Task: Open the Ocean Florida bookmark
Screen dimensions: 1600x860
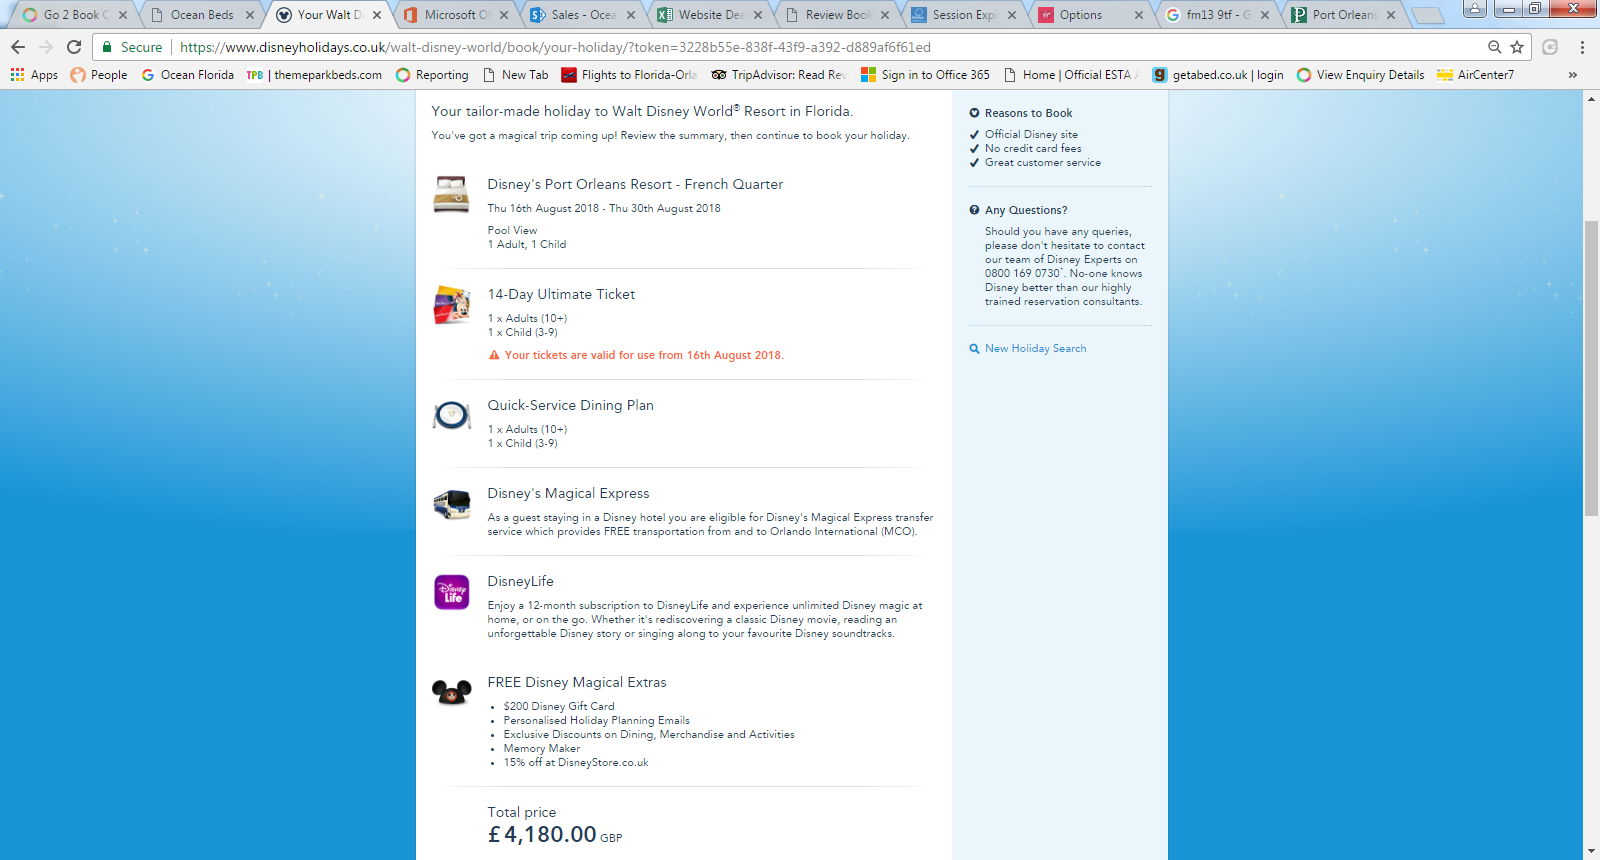Action: [188, 75]
